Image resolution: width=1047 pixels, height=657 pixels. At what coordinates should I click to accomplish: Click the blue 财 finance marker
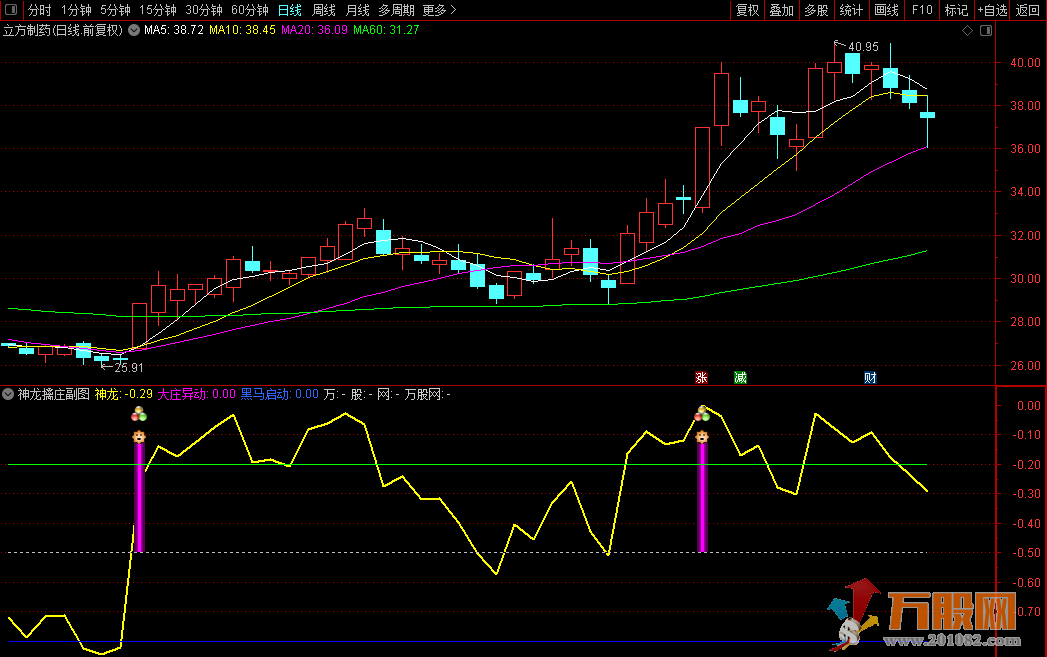click(x=870, y=377)
